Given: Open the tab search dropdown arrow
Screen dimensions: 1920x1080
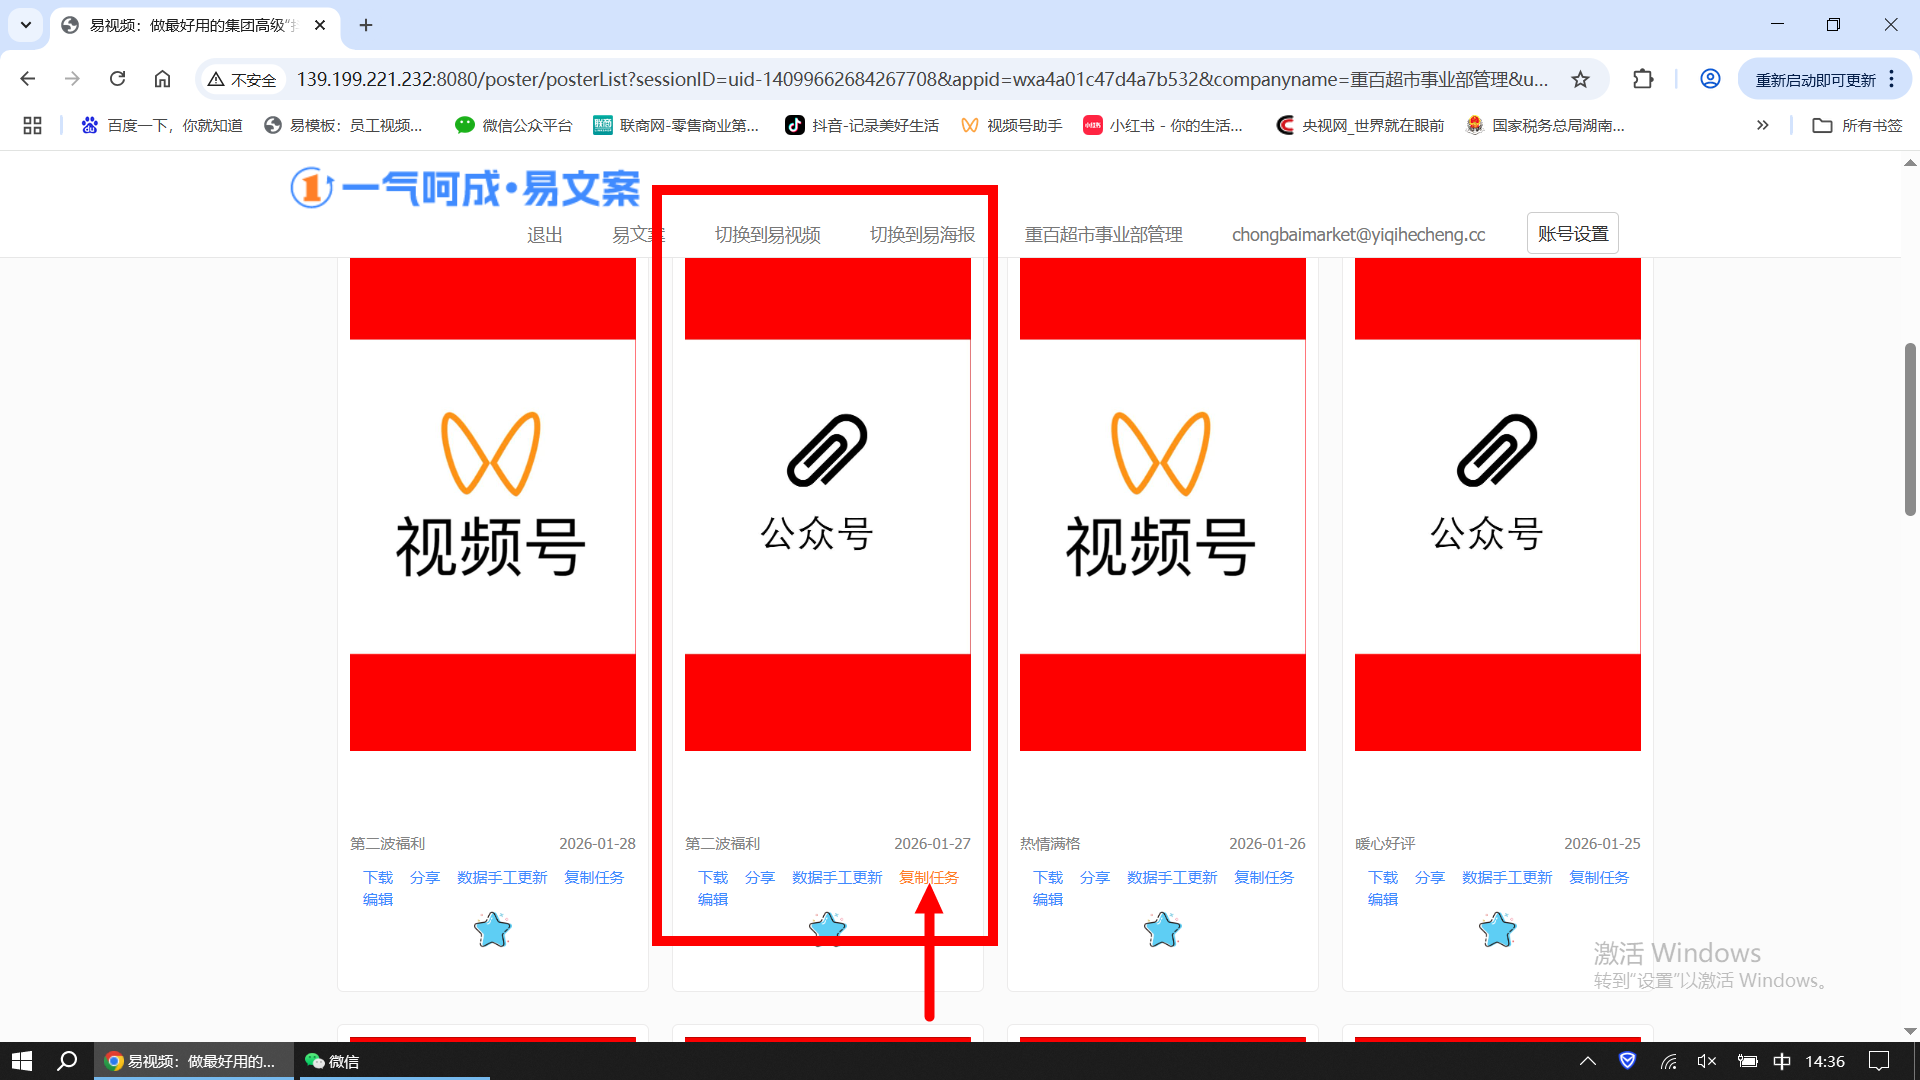Looking at the screenshot, I should [x=26, y=25].
